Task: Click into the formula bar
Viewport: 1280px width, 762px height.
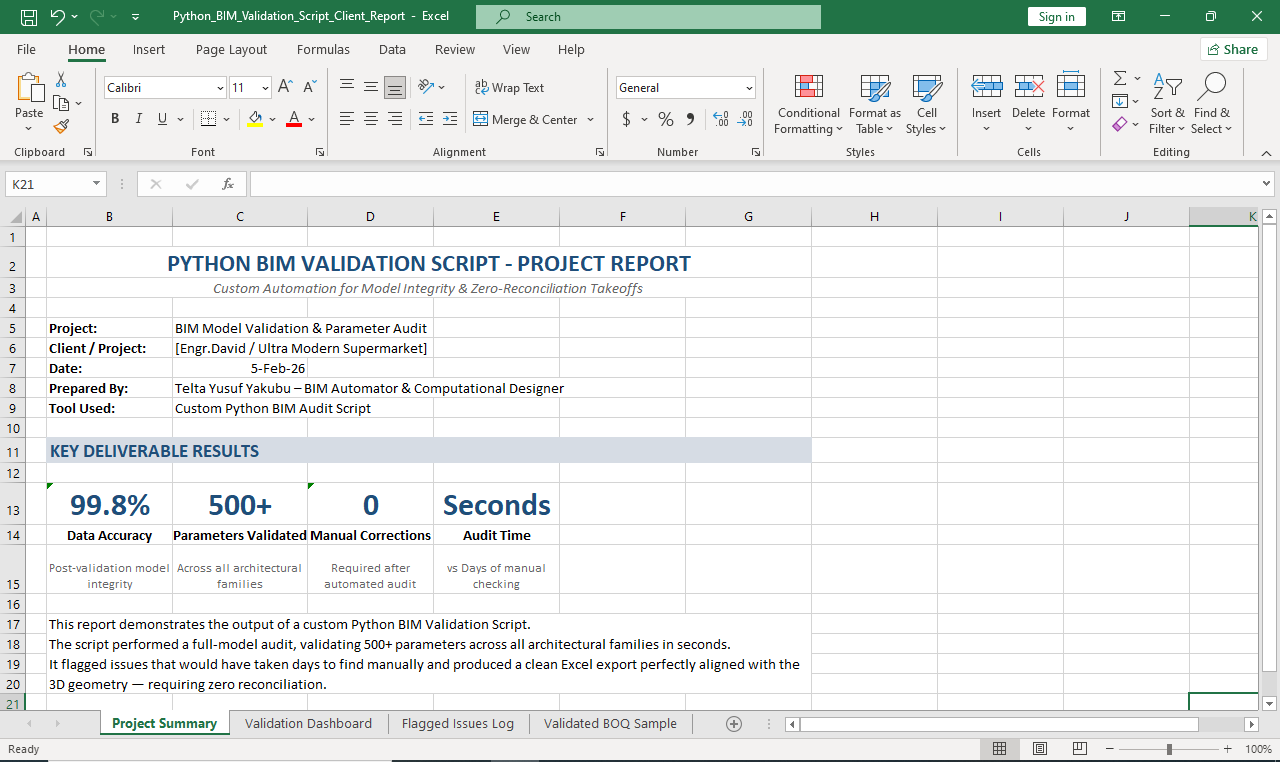Action: click(x=755, y=184)
